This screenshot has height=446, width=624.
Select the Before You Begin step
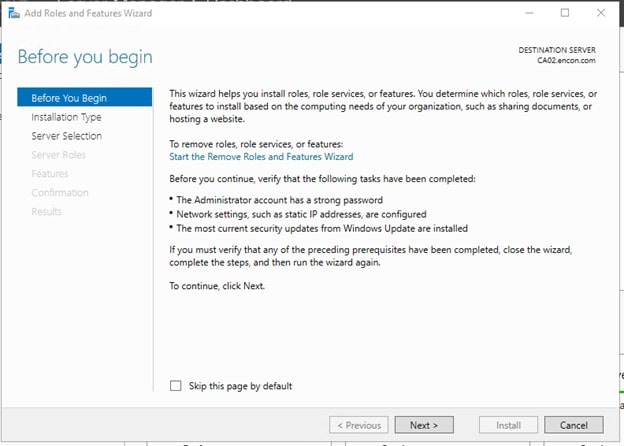(69, 98)
